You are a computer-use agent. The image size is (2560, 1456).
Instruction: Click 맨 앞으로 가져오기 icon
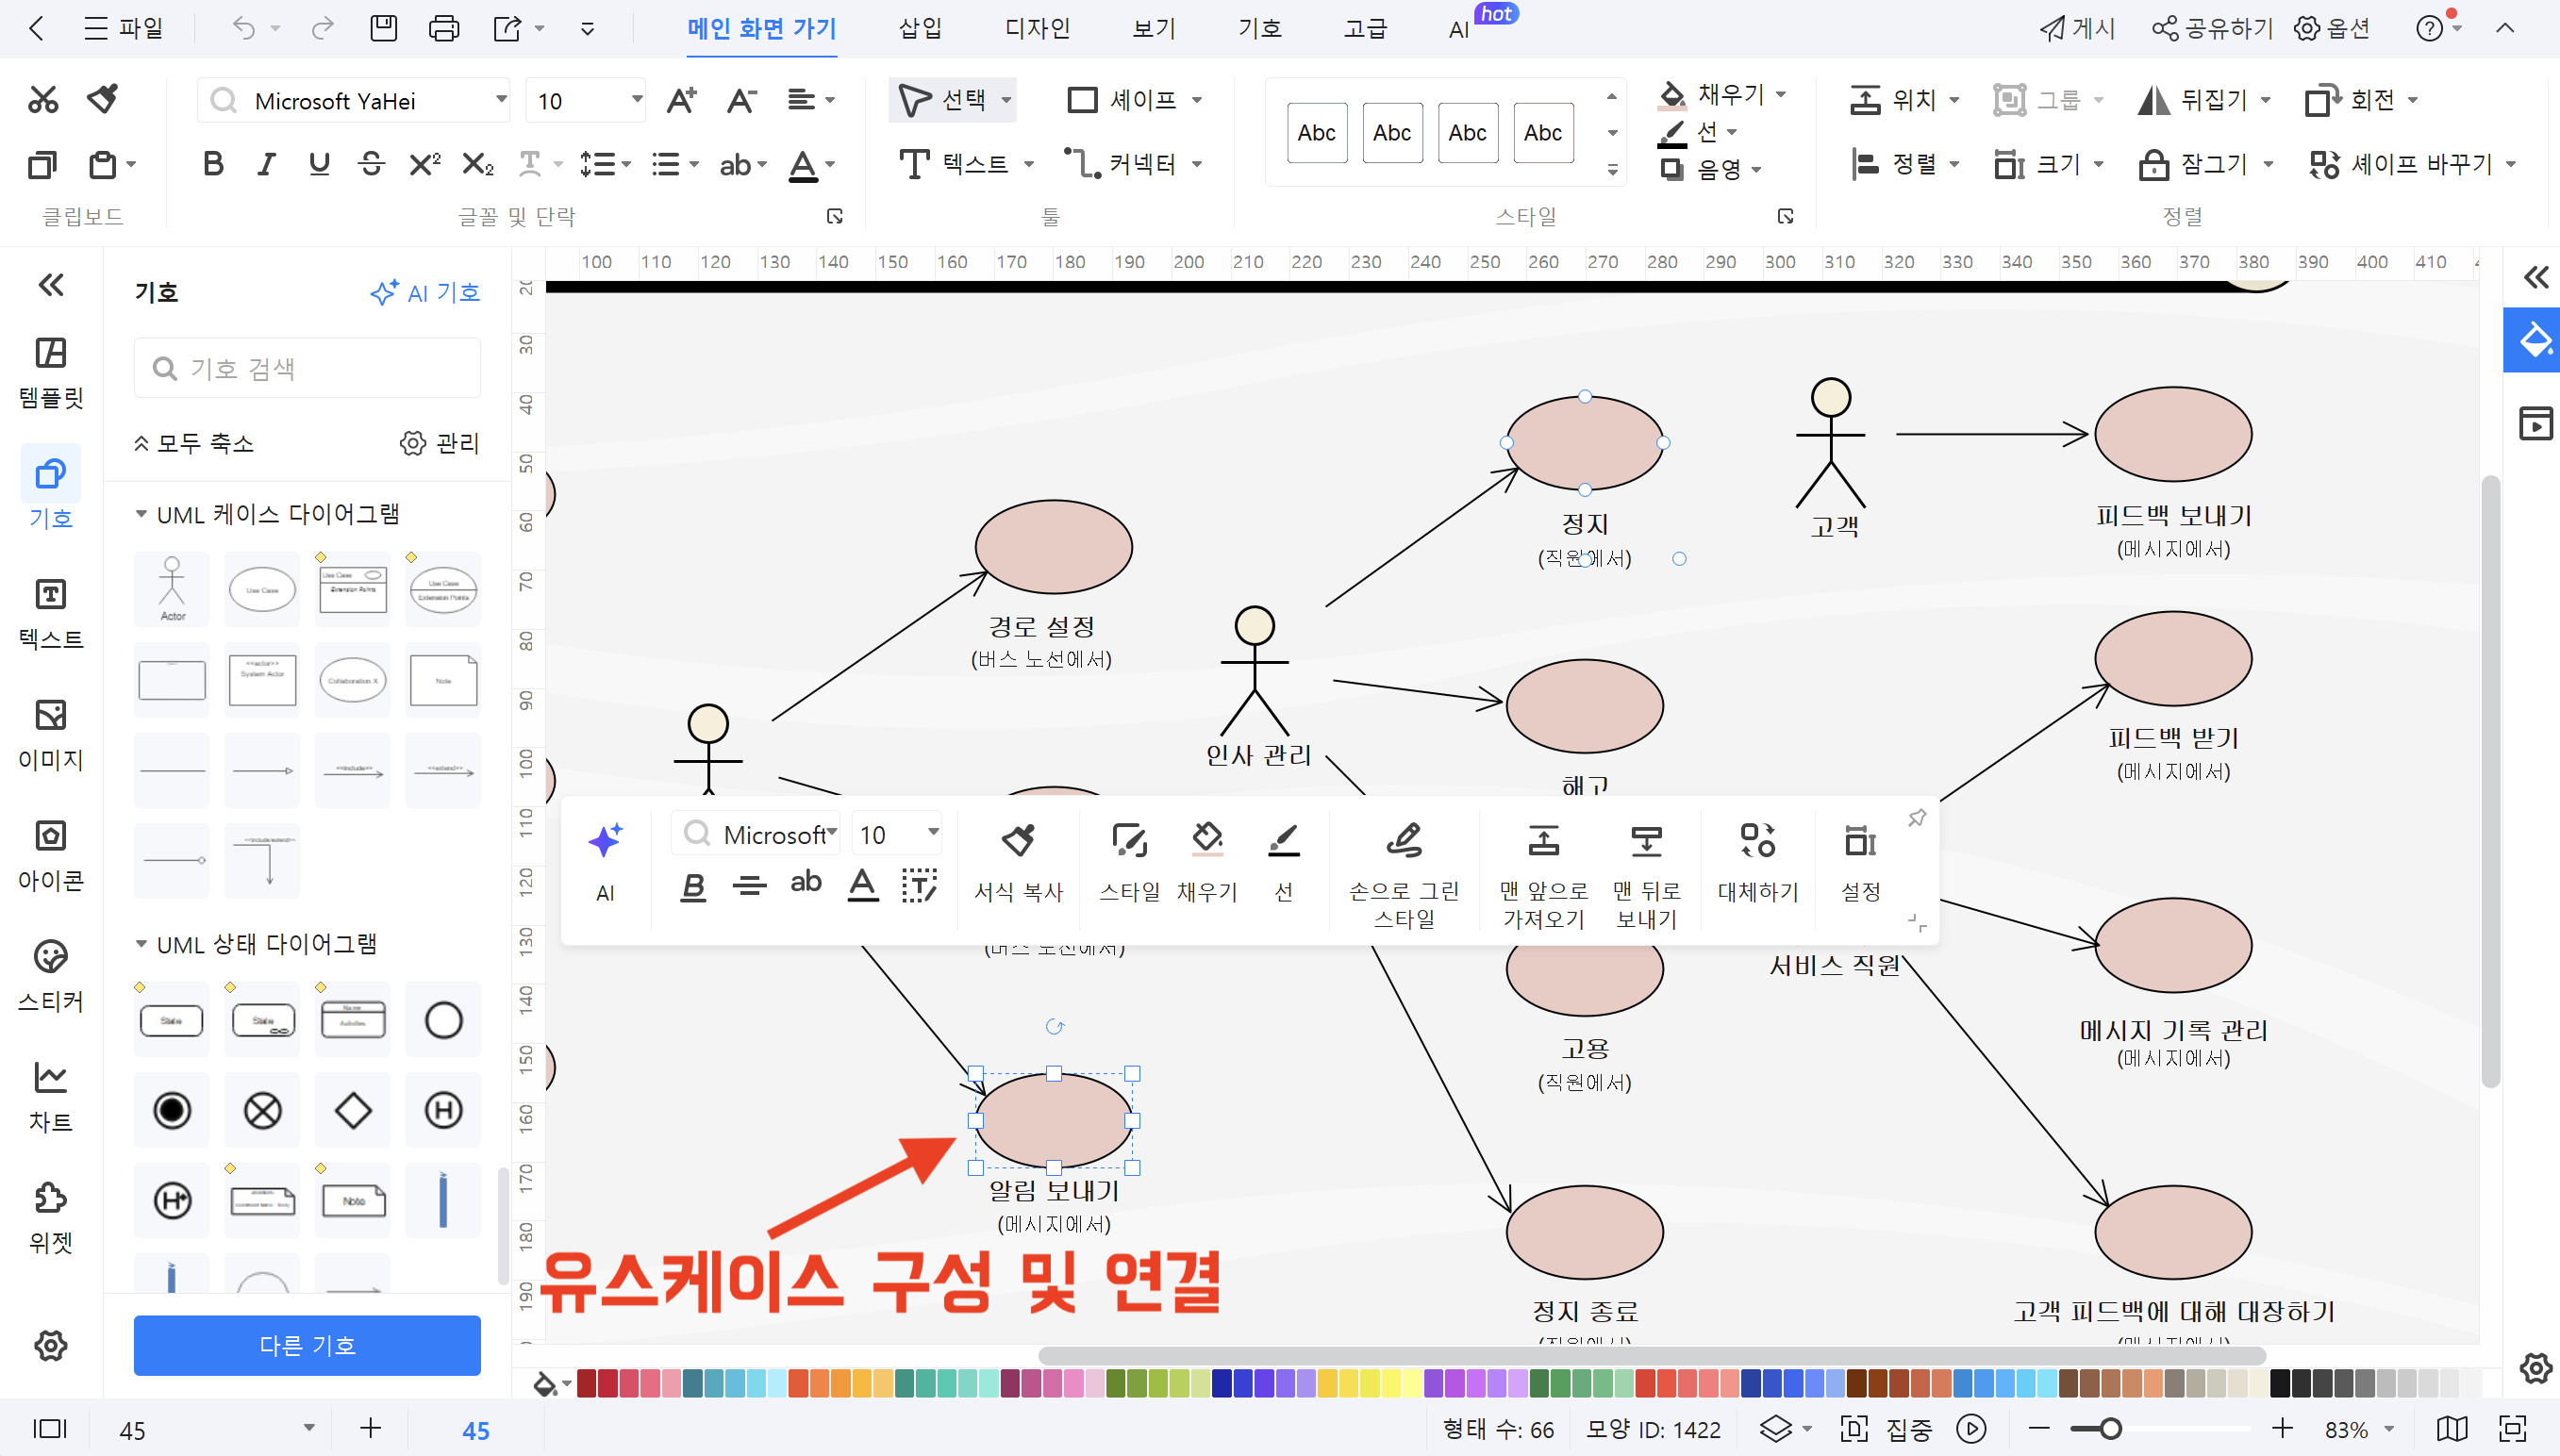pos(1543,860)
